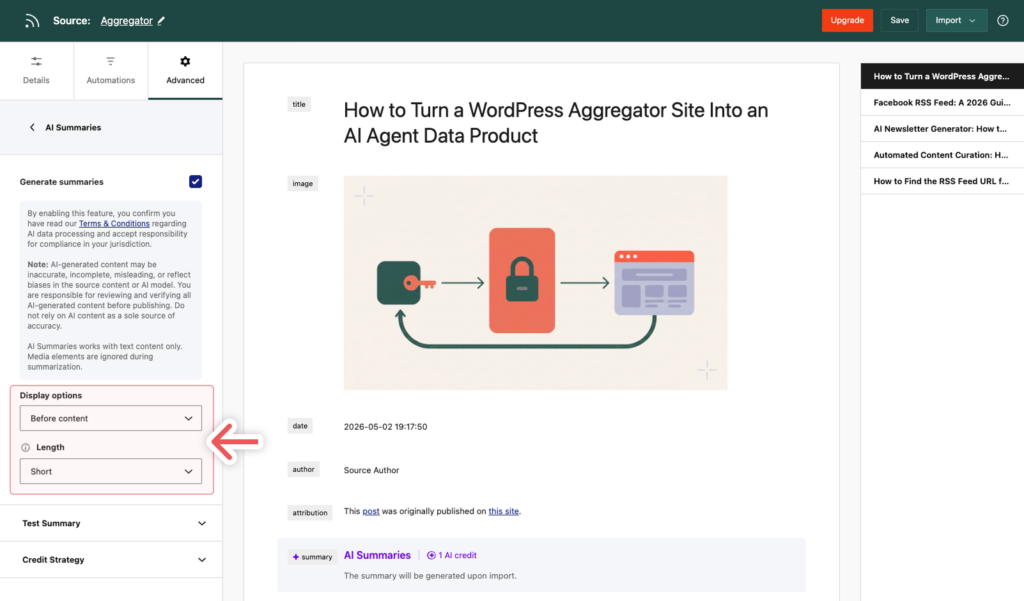The height and width of the screenshot is (601, 1024).
Task: Open the Import dropdown menu
Action: (956, 20)
